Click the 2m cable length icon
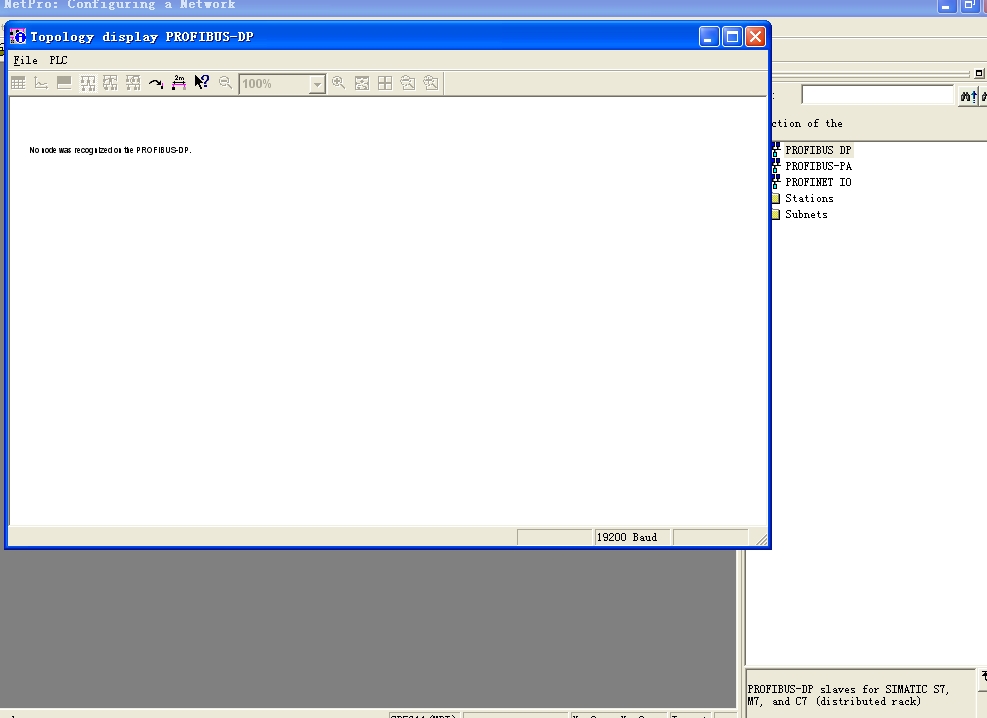Image resolution: width=987 pixels, height=718 pixels. click(x=179, y=83)
